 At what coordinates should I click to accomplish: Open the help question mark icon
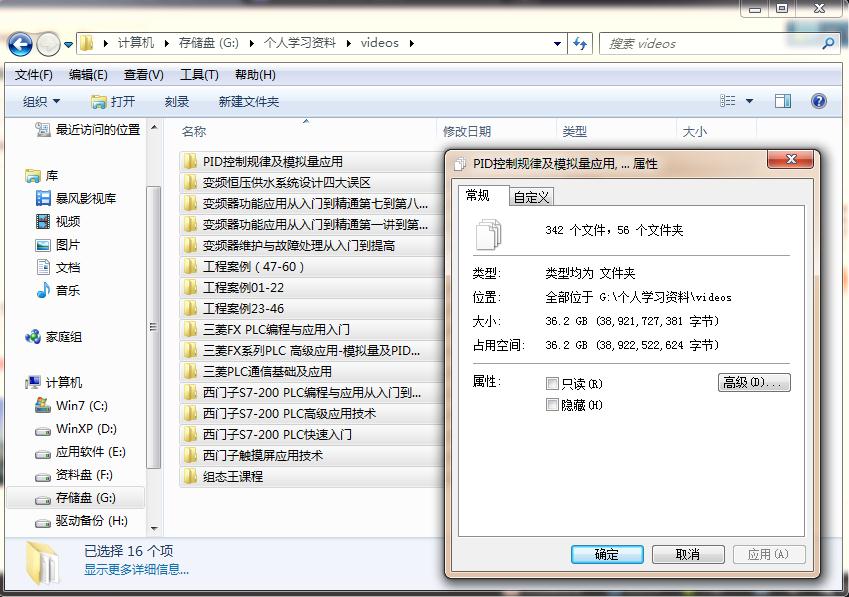819,101
